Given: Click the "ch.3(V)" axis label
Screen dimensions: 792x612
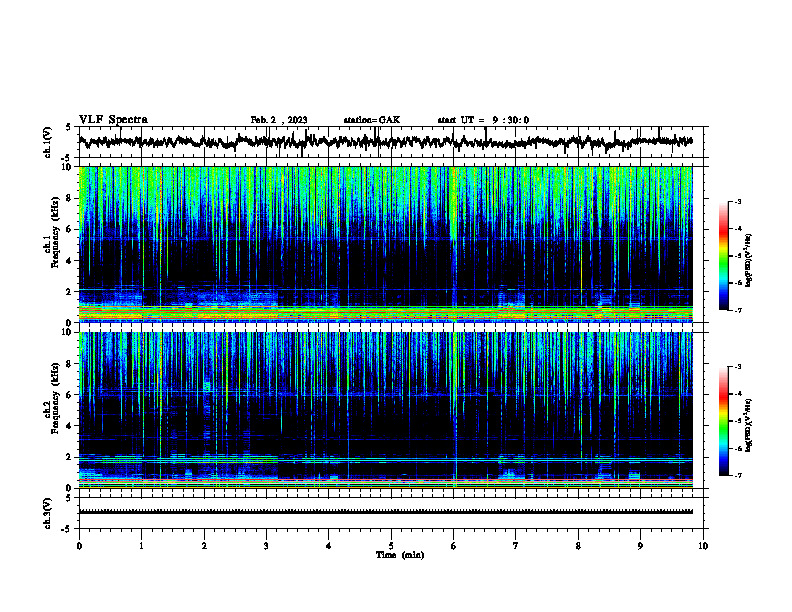Looking at the screenshot, I should (x=48, y=514).
